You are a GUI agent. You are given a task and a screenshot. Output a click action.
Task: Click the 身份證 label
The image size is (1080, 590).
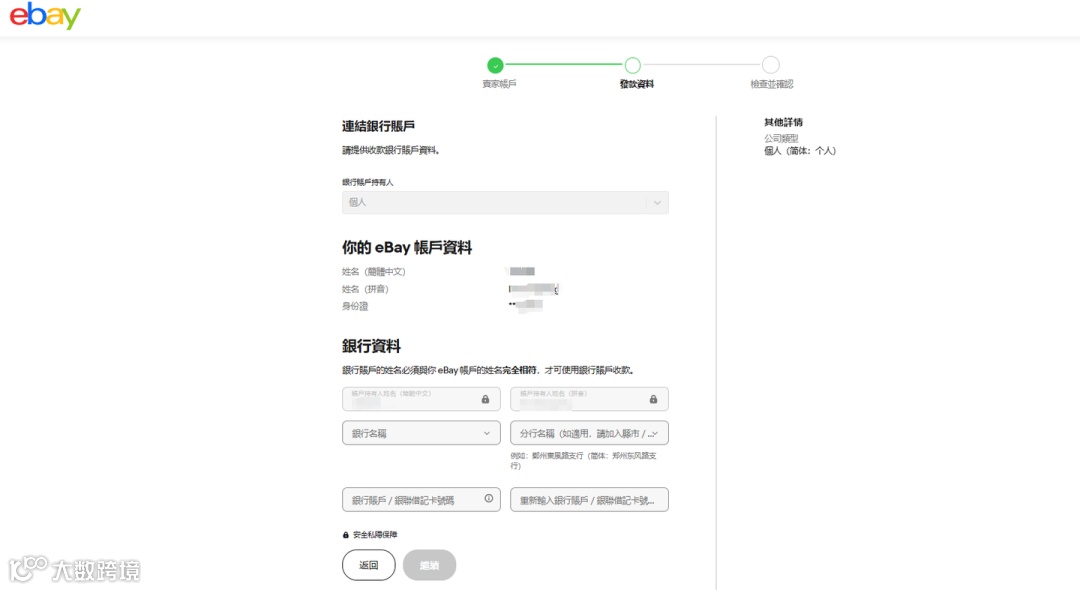[355, 306]
